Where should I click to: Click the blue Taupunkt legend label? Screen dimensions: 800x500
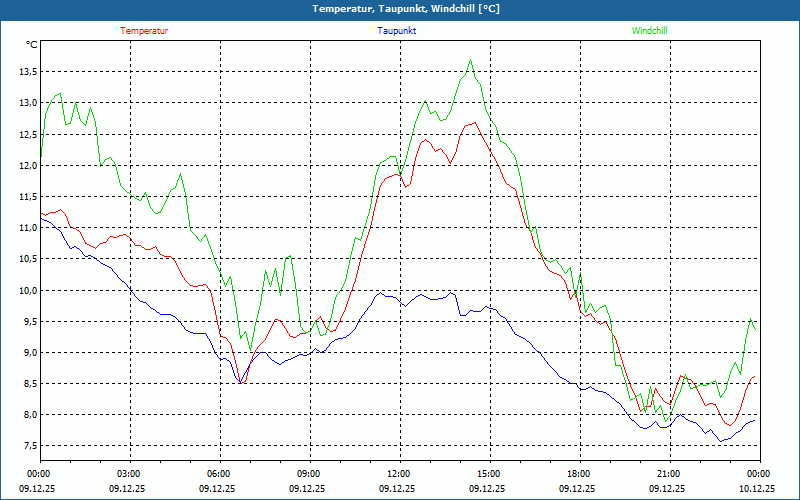397,31
